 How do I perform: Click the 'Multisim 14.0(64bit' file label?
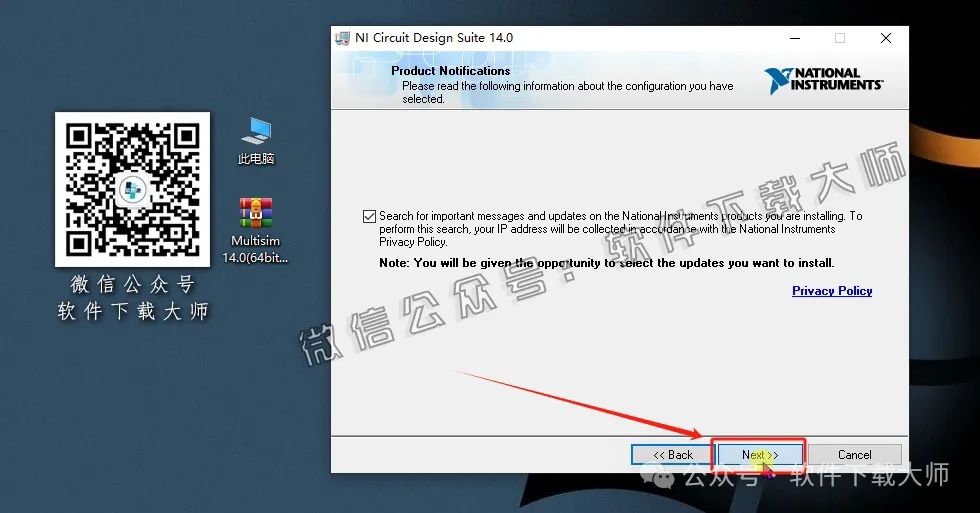(255, 249)
